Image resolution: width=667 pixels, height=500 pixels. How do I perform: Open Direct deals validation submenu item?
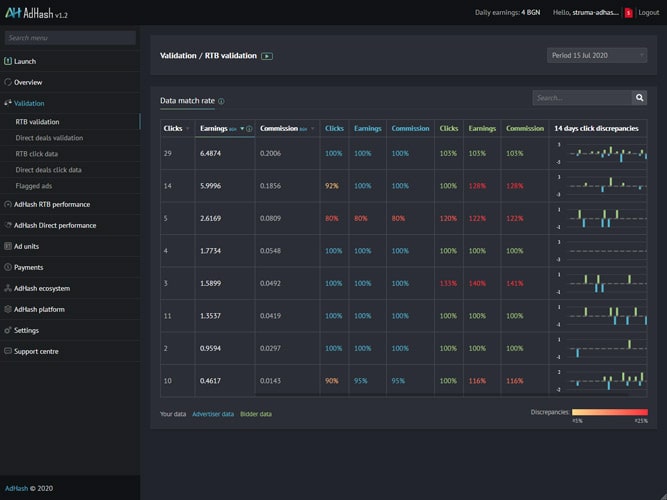point(49,137)
